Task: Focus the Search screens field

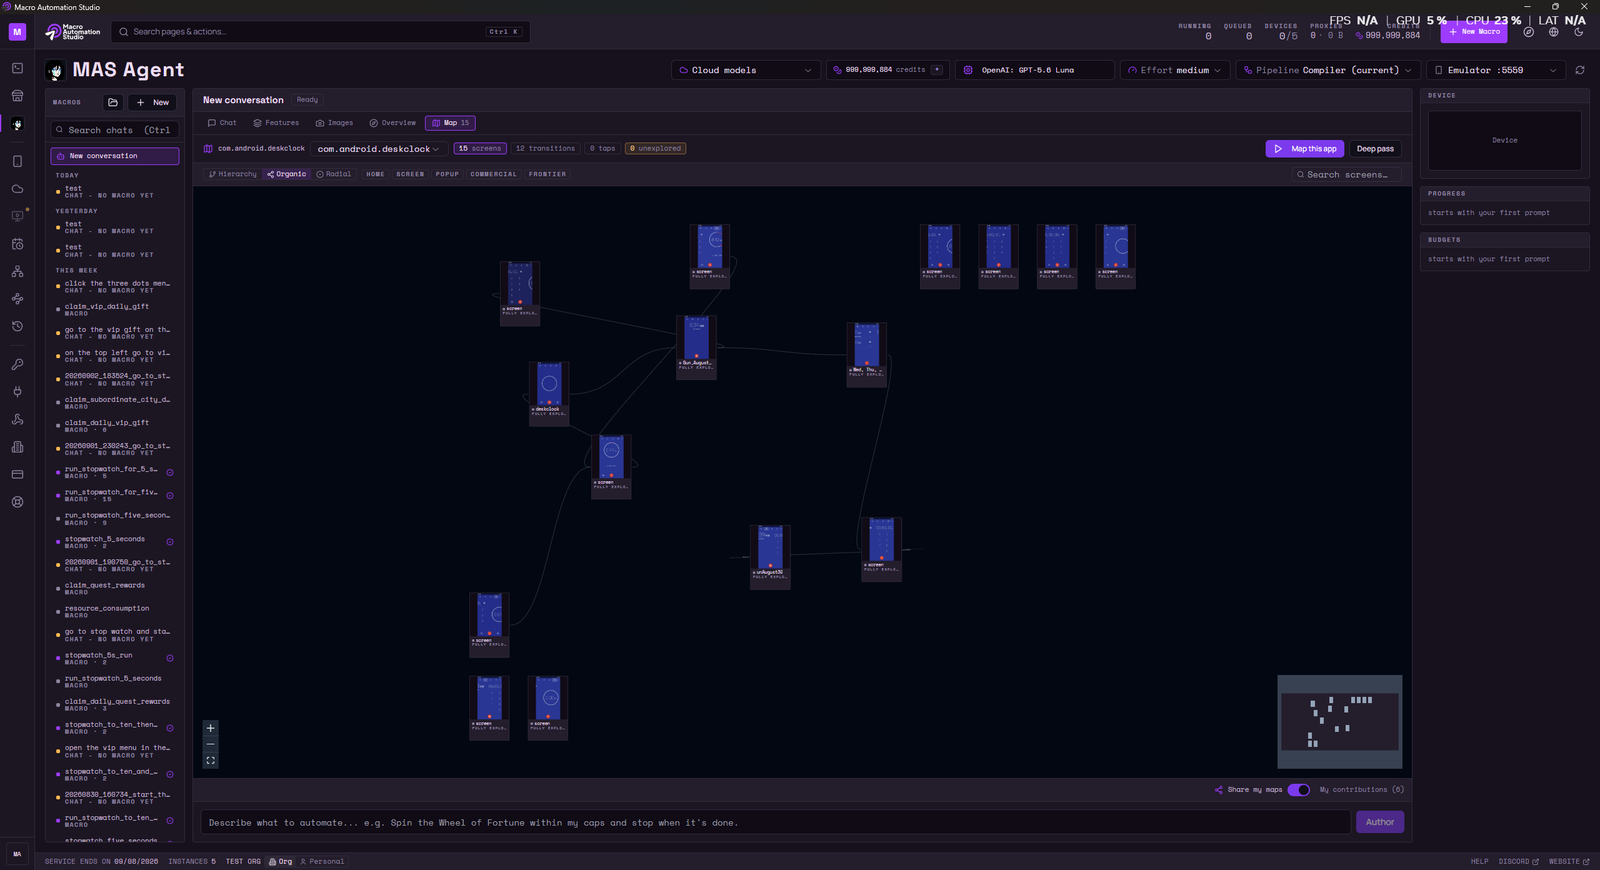Action: [1346, 175]
